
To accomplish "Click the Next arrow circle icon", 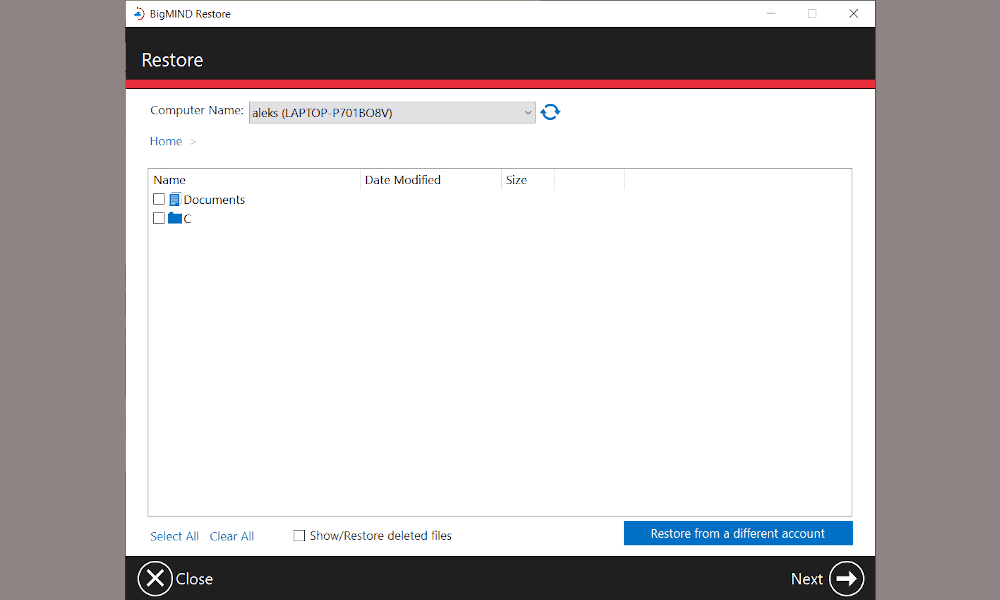I will 846,578.
